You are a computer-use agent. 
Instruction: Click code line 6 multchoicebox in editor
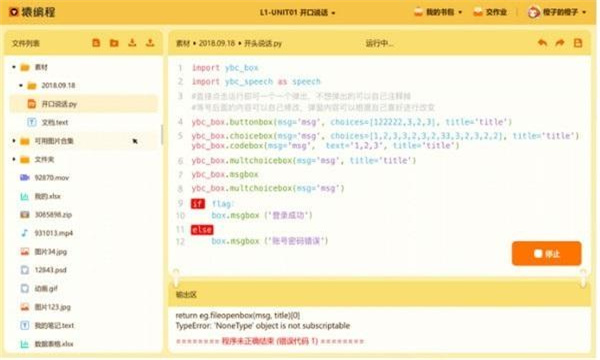(303, 160)
